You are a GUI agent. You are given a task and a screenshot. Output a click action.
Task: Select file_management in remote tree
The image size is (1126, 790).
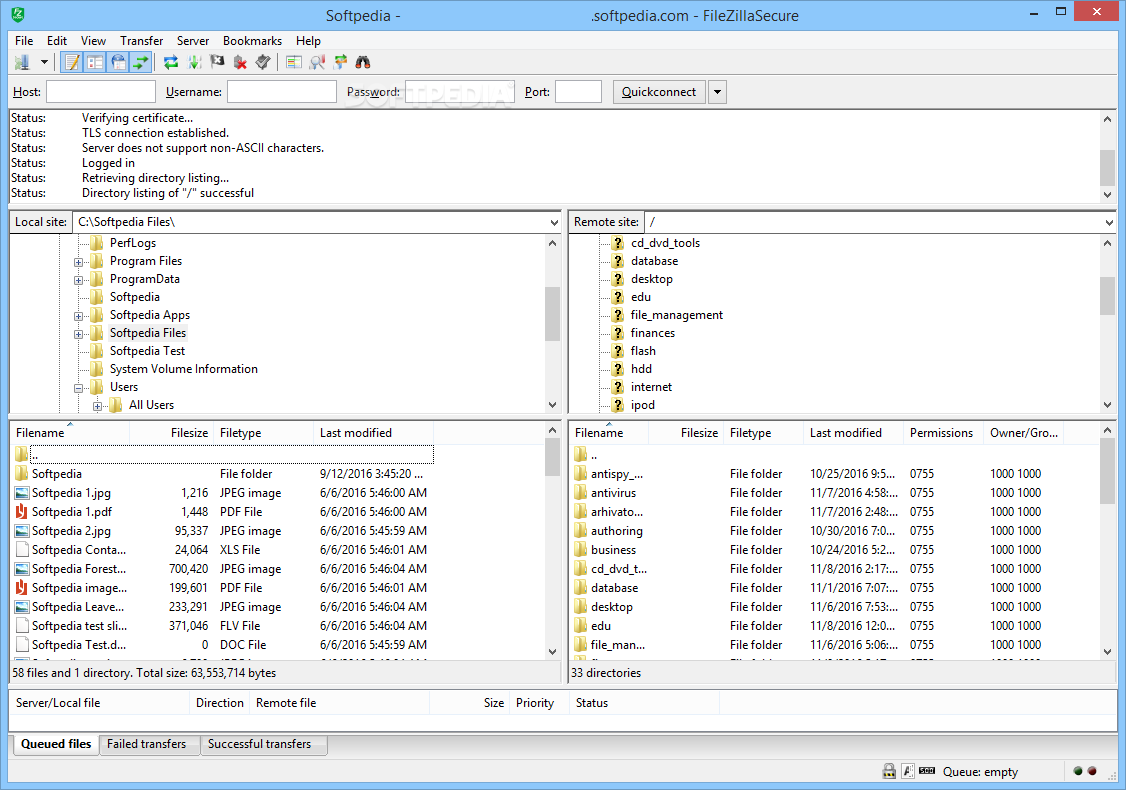[676, 315]
